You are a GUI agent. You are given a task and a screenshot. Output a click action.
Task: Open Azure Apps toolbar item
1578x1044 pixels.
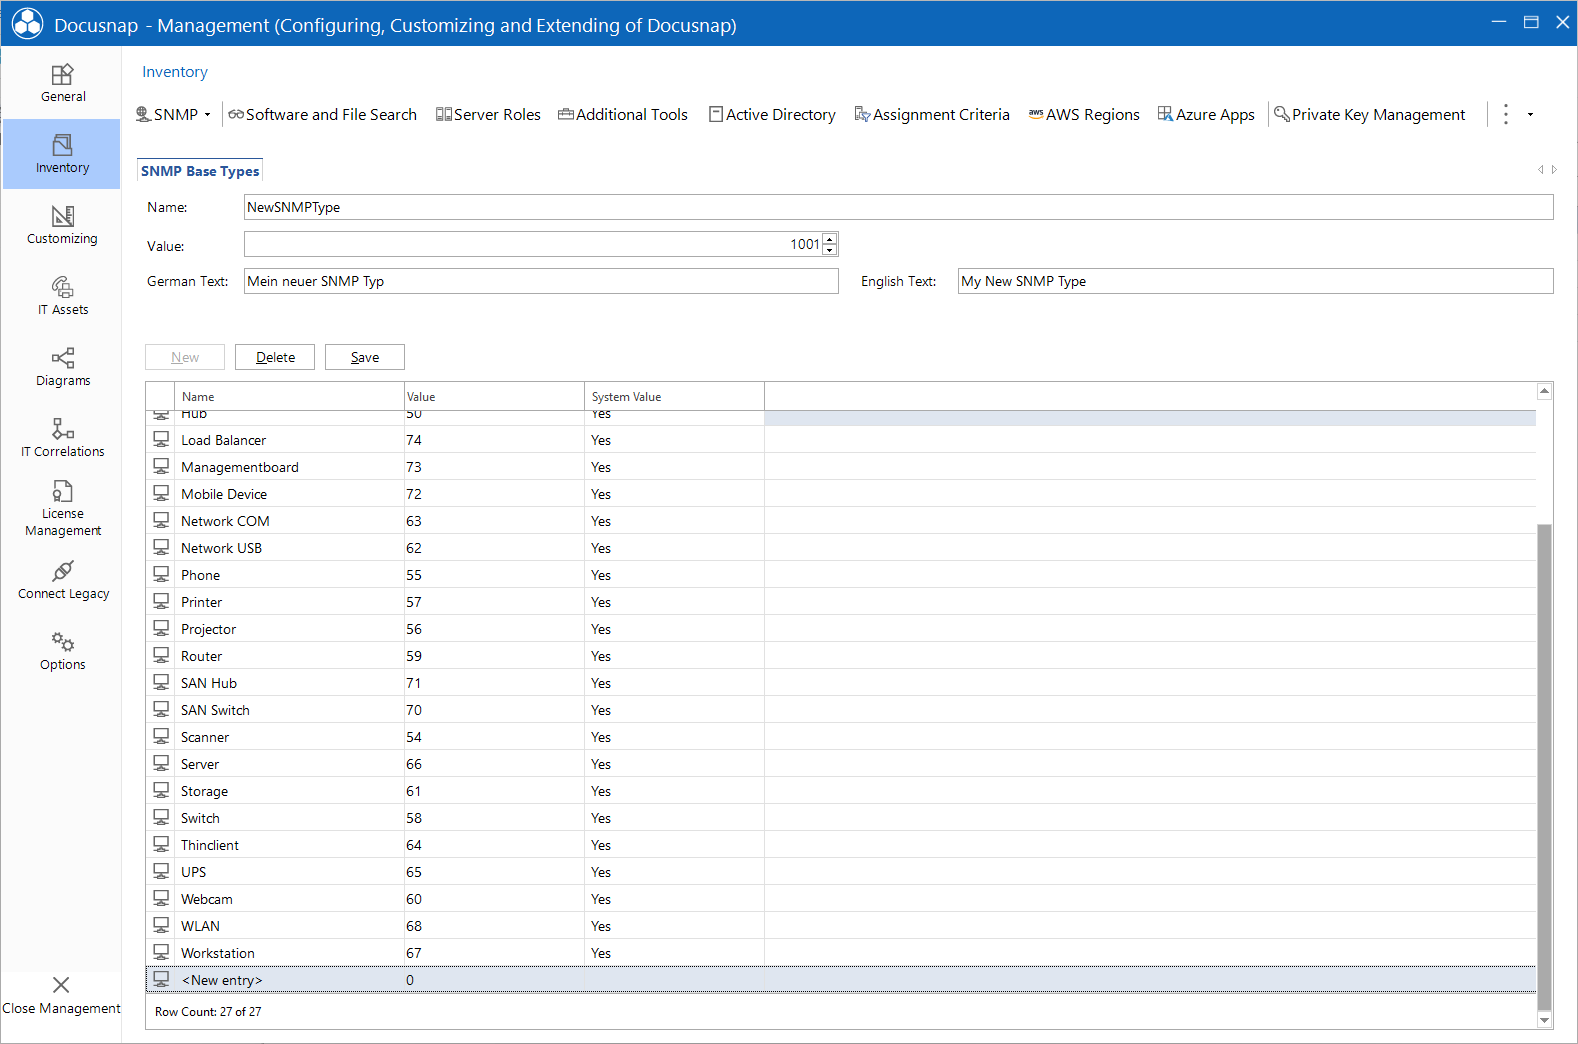coord(1206,115)
